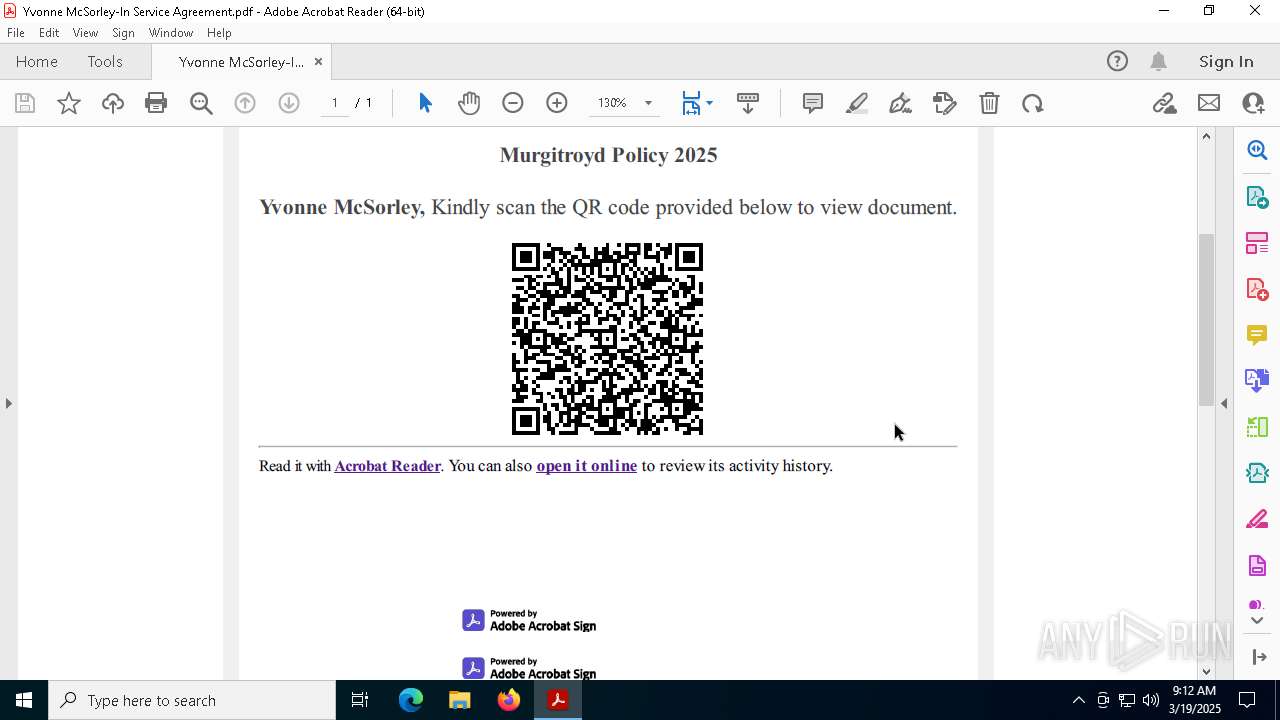Select the highlight text pen tool
Image resolution: width=1280 pixels, height=720 pixels.
tap(857, 103)
